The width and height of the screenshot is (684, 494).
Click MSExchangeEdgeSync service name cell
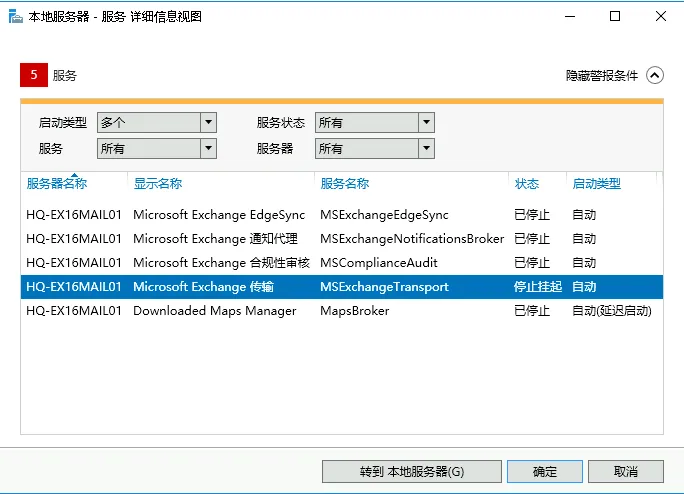click(384, 215)
